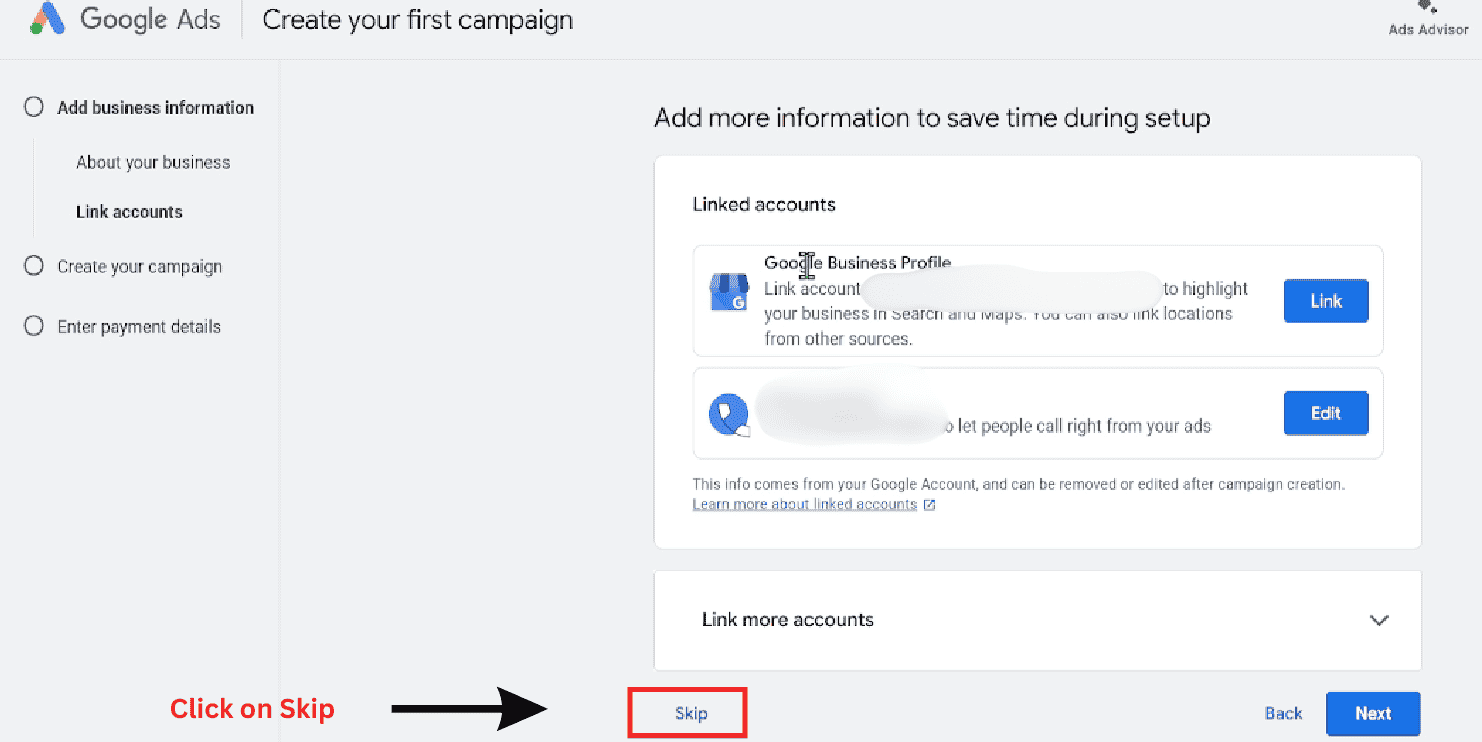The image size is (1482, 742).
Task: Click the Learn more about linked accounts link
Action: (x=805, y=503)
